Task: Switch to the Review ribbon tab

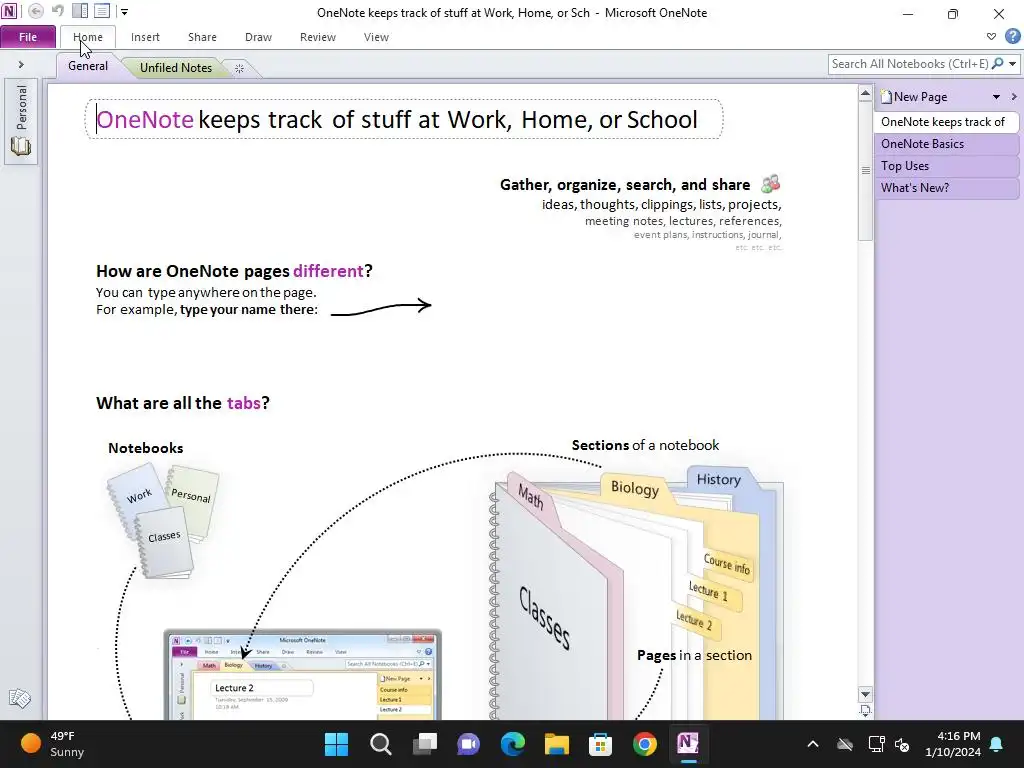Action: point(318,37)
